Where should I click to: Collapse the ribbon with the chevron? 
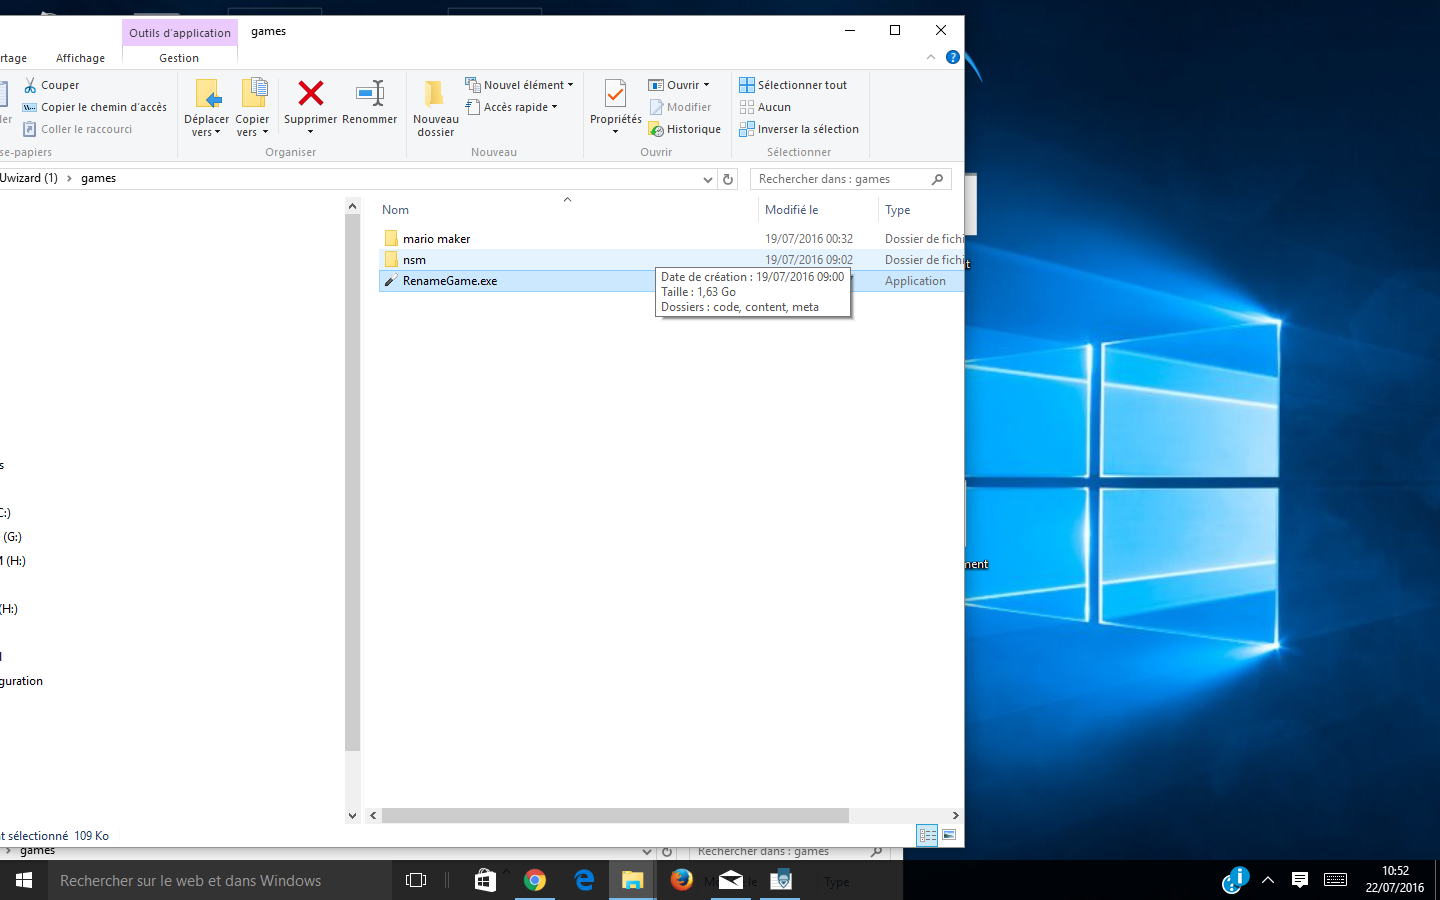click(x=931, y=57)
